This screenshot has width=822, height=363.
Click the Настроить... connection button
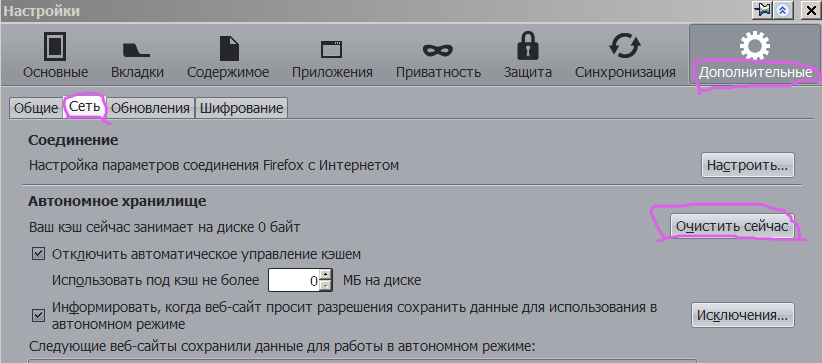pyautogui.click(x=748, y=165)
